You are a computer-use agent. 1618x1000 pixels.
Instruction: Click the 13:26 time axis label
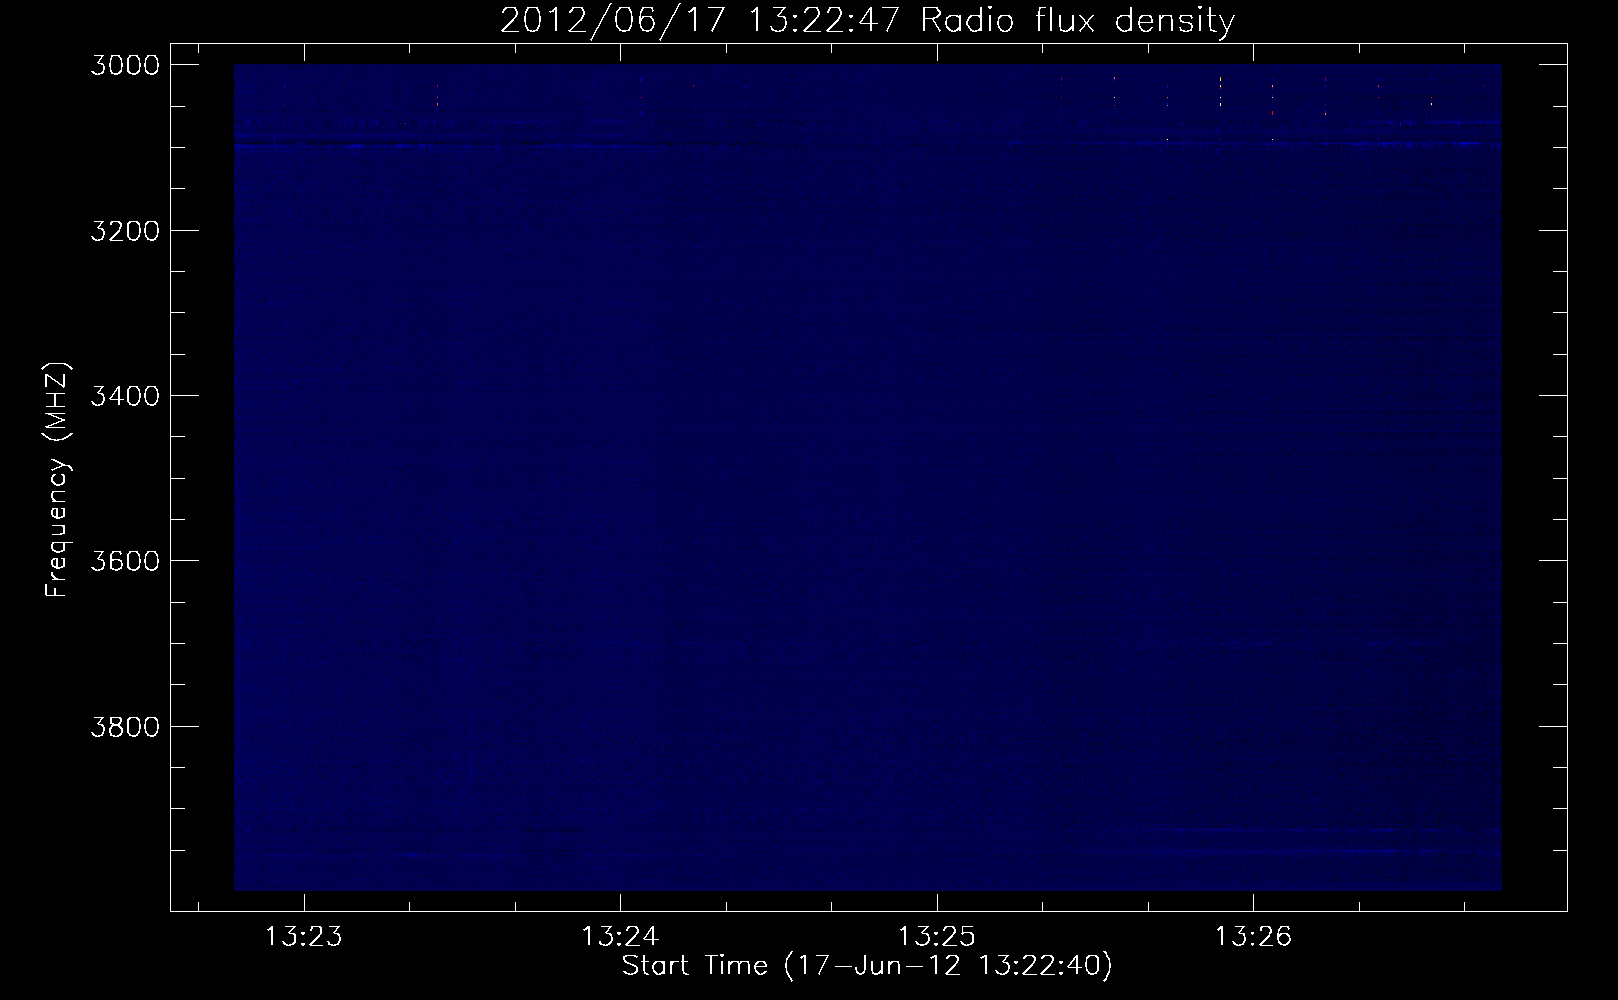pos(1253,937)
